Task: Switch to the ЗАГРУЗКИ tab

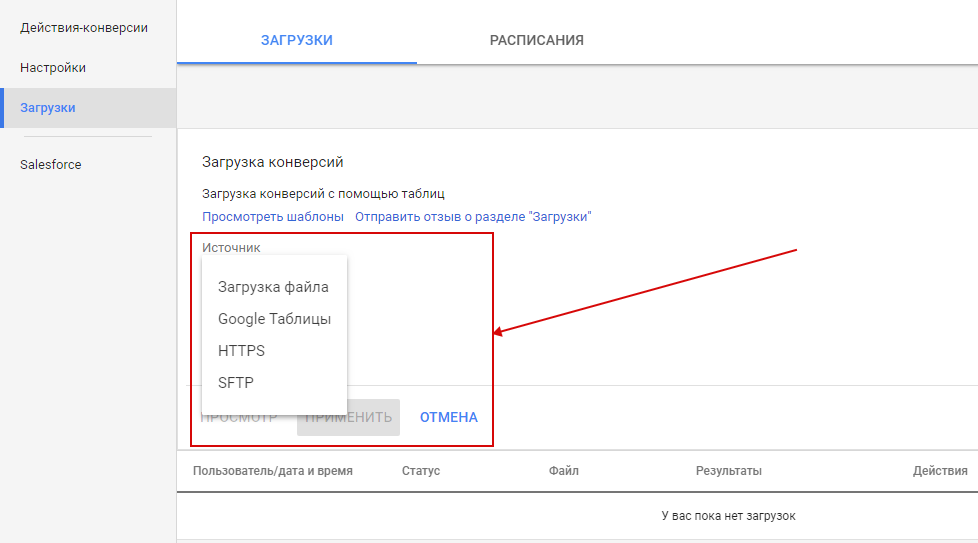Action: (297, 41)
